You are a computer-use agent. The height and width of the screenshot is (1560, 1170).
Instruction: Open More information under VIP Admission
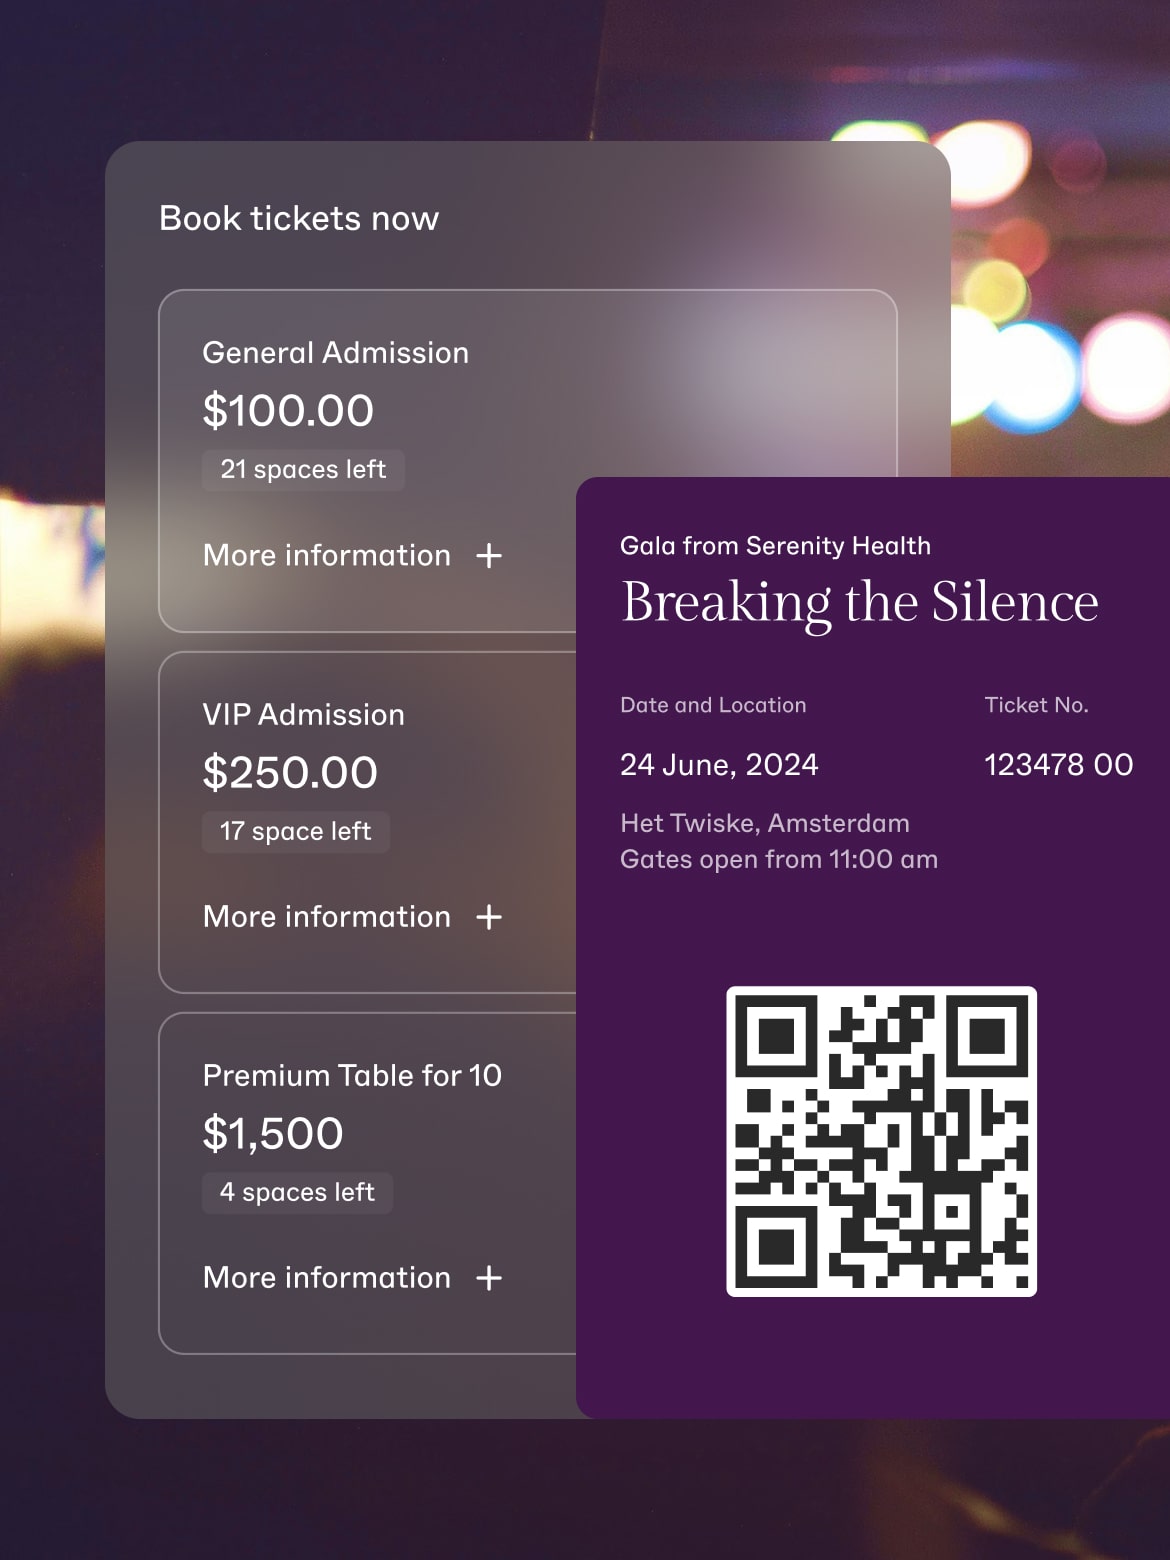pos(327,916)
